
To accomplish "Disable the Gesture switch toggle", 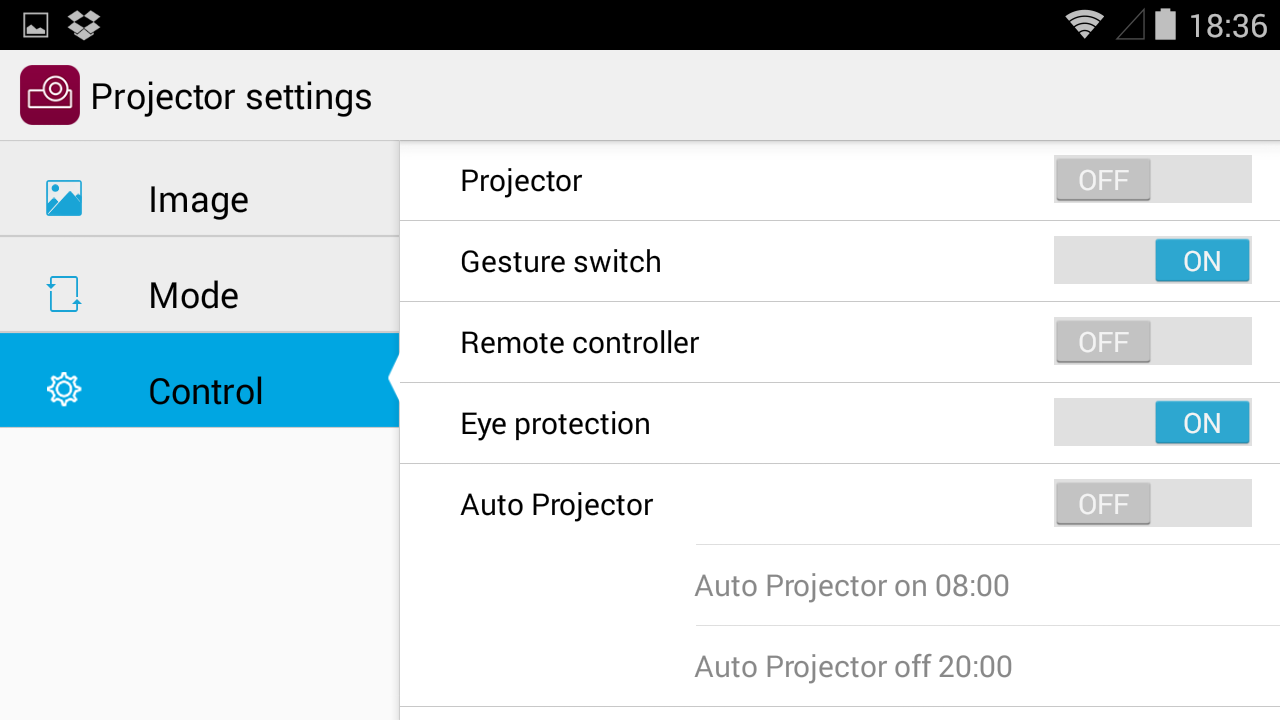I will tap(1153, 261).
